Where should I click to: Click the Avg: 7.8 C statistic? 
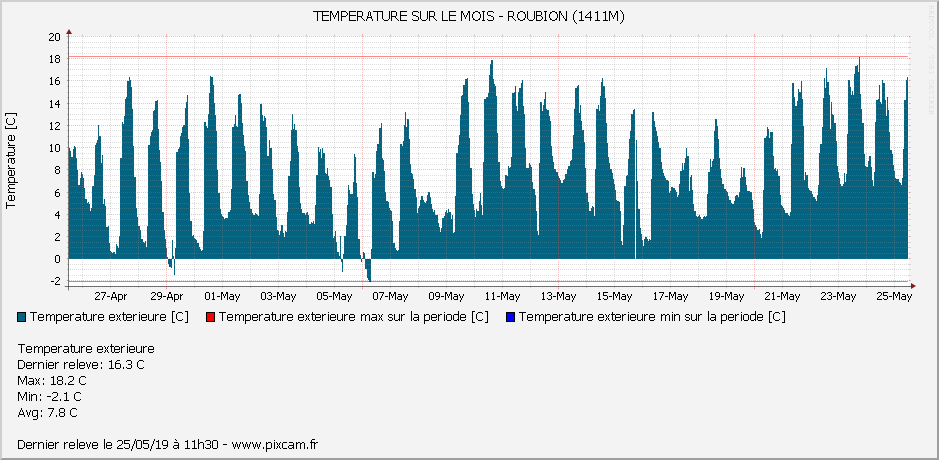click(48, 413)
